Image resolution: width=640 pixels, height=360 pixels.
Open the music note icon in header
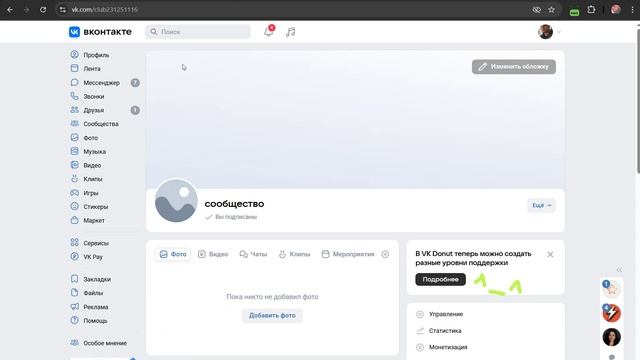click(x=291, y=32)
